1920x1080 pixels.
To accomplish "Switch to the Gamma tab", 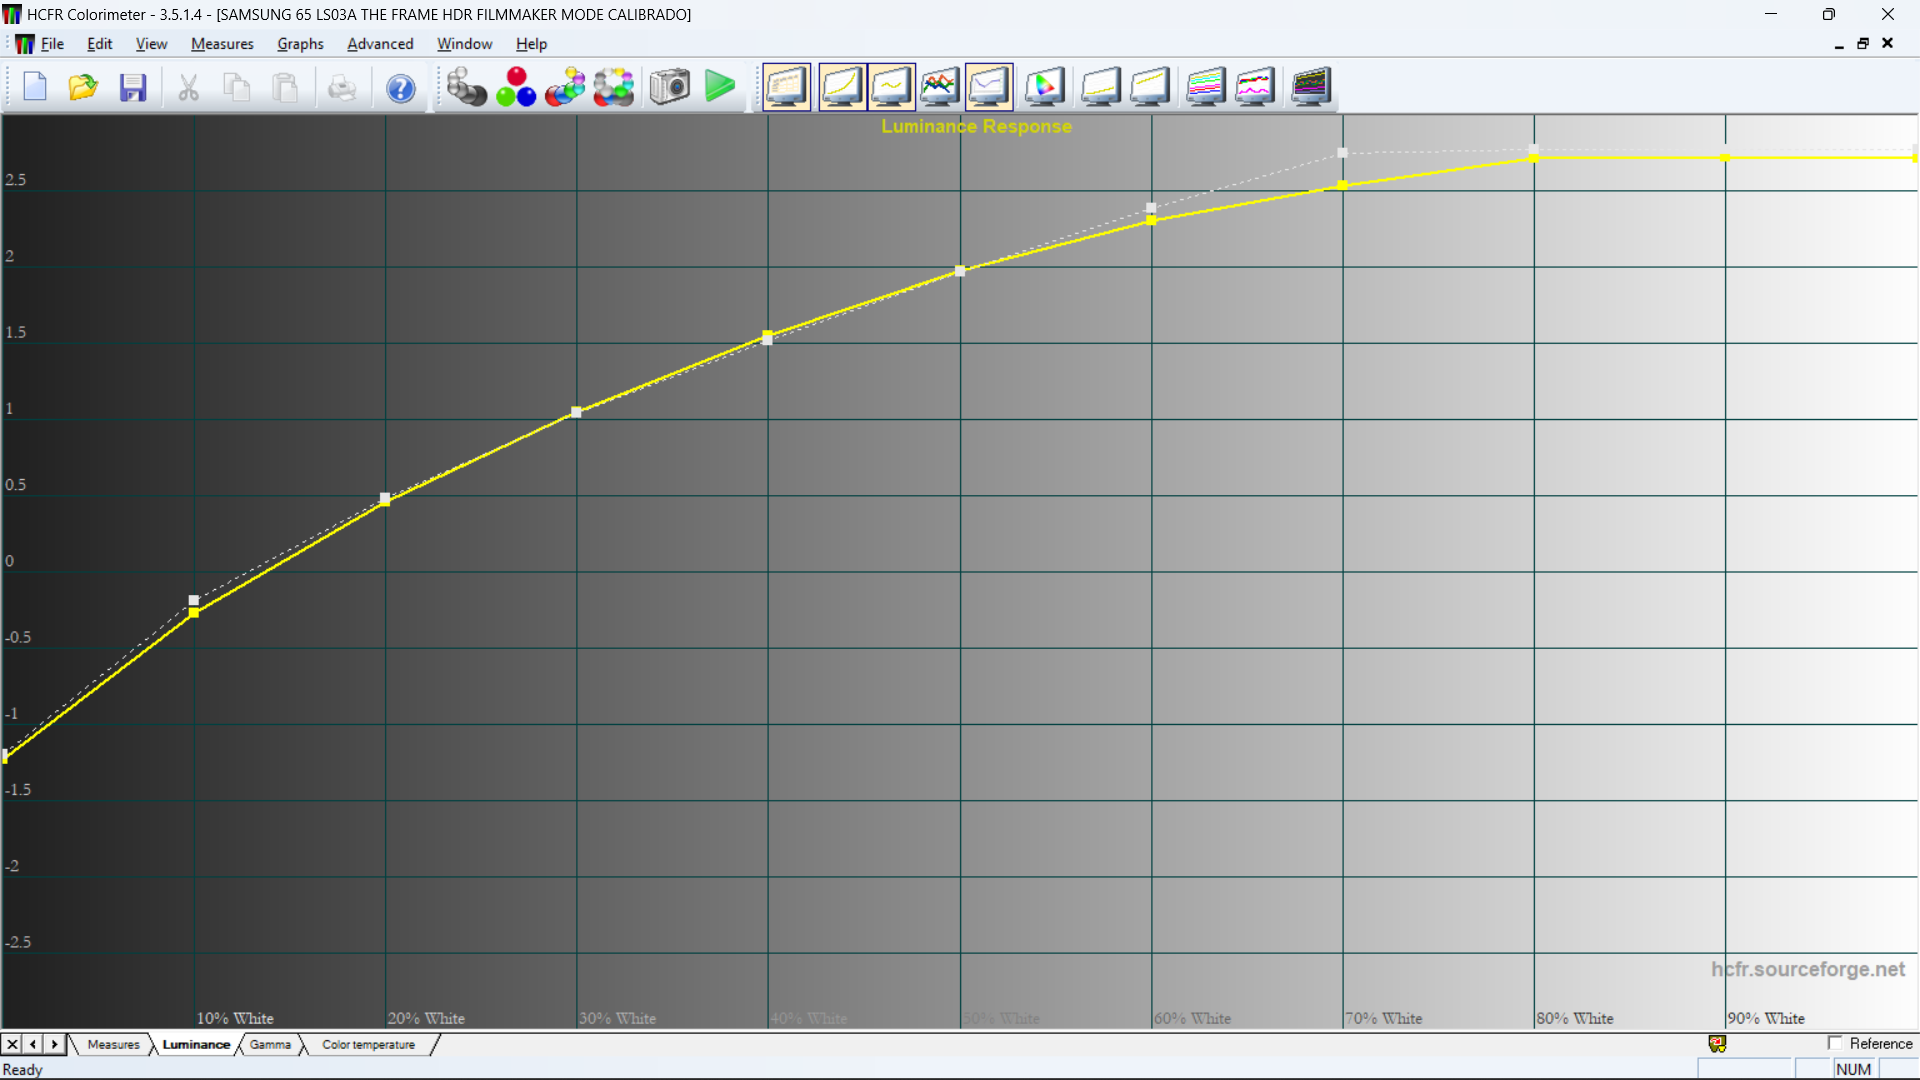I will pyautogui.click(x=270, y=1044).
